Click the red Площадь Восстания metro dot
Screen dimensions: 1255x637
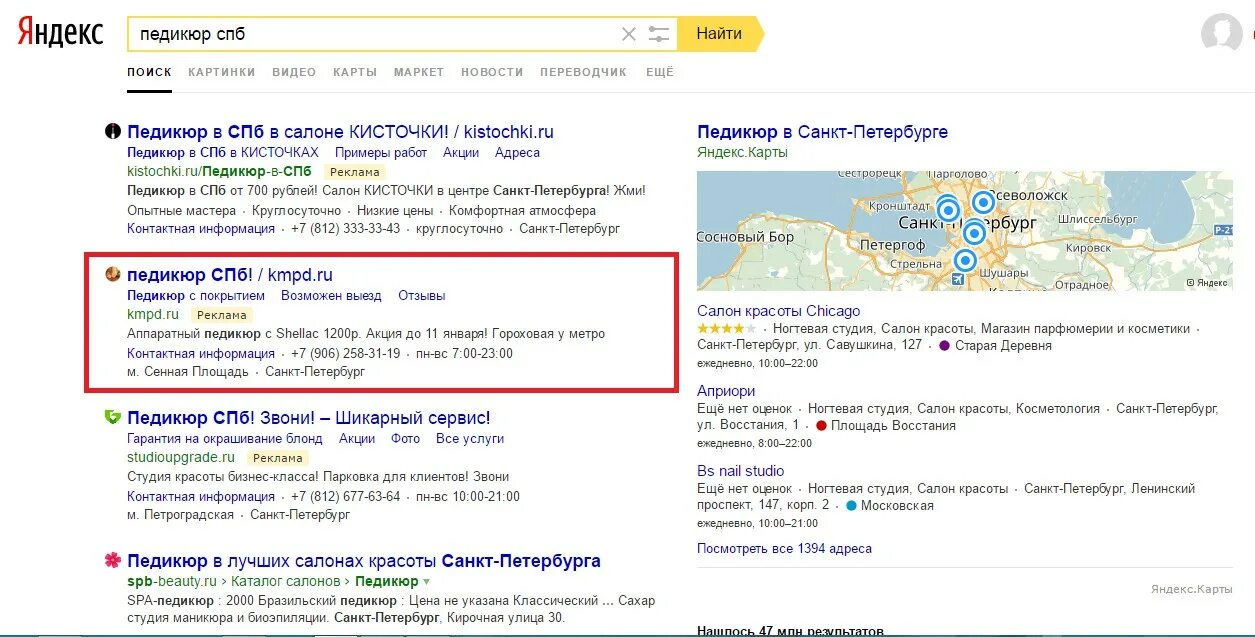(822, 426)
